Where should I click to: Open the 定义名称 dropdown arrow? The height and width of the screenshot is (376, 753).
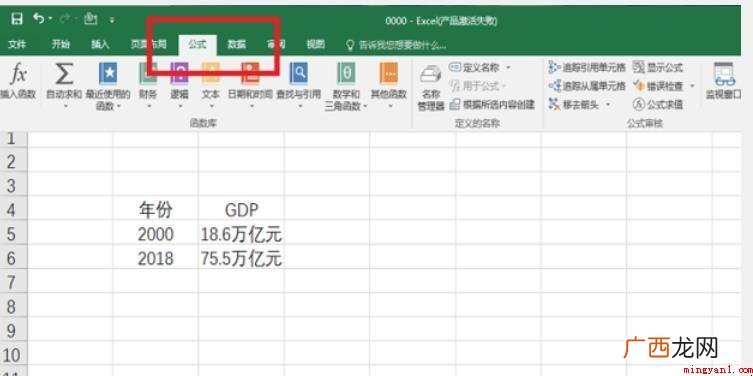pyautogui.click(x=508, y=68)
